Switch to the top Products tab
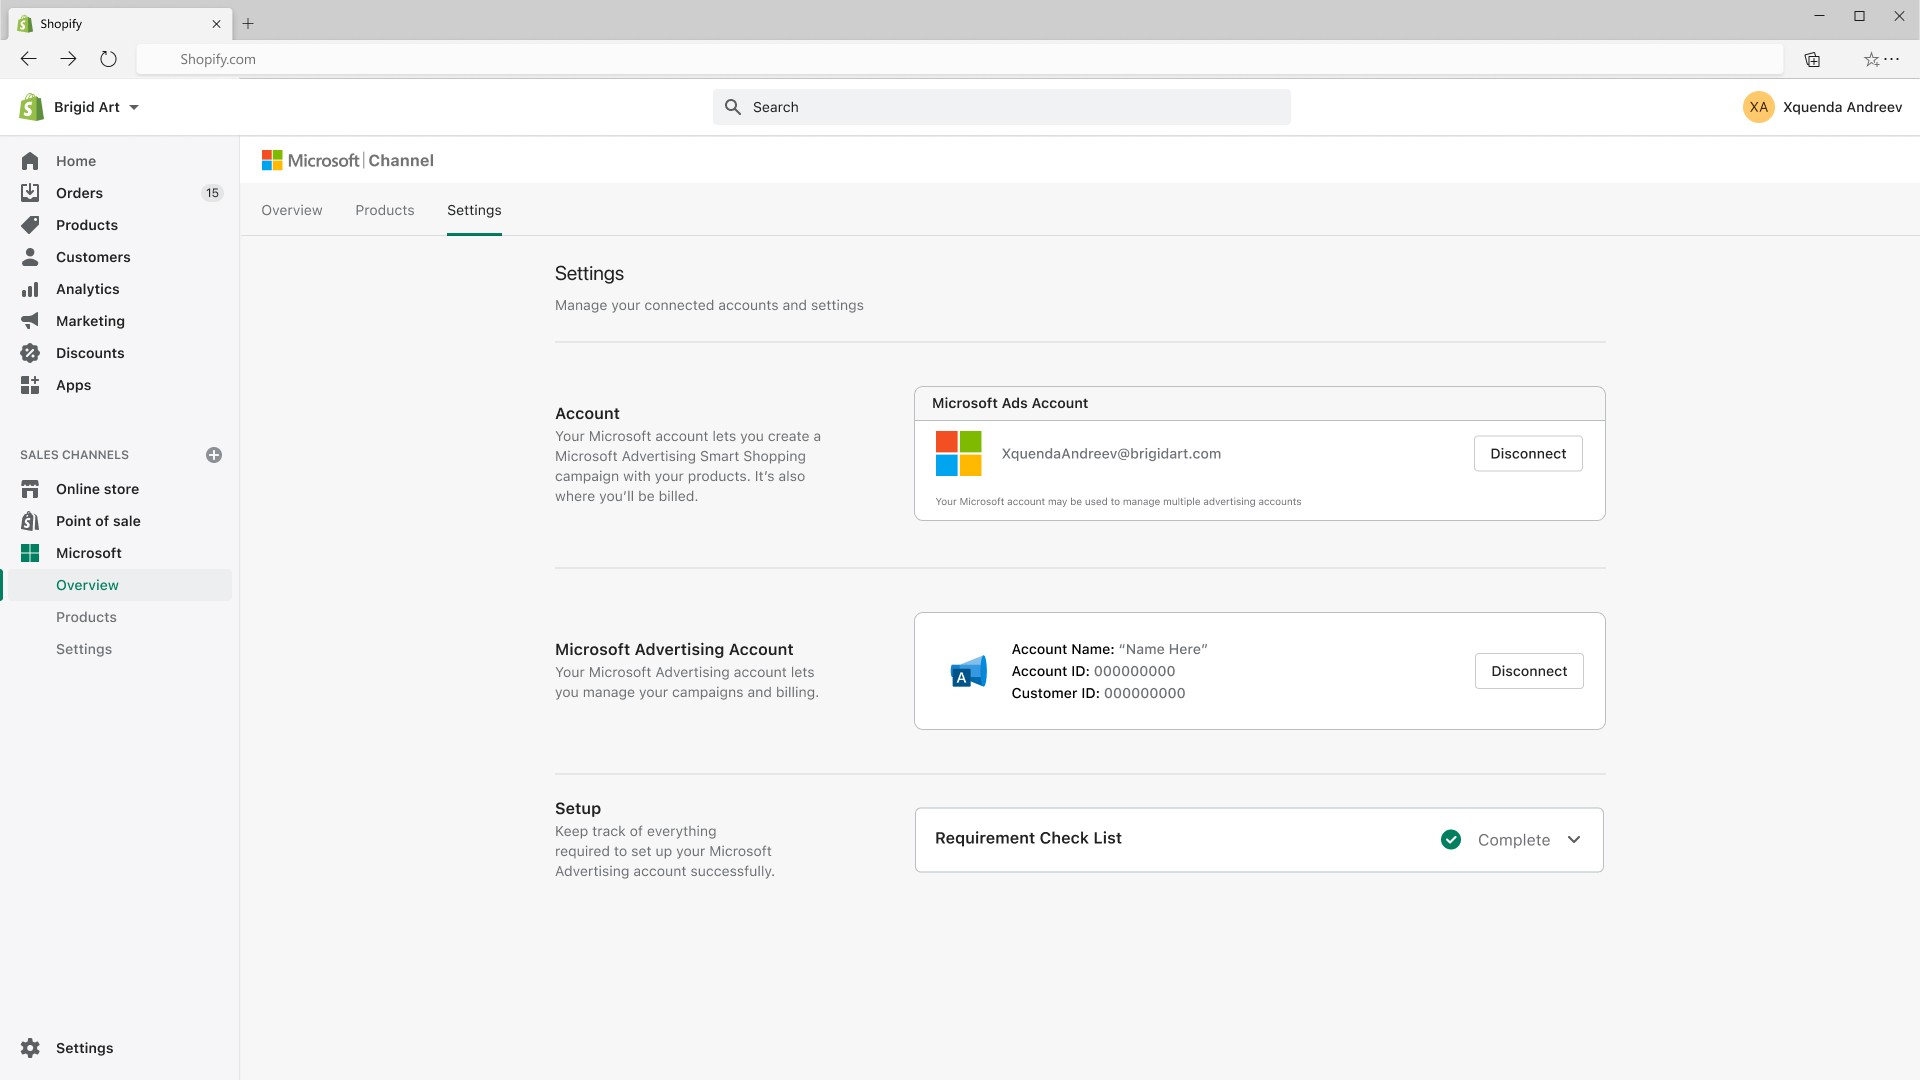Viewport: 1920px width, 1080px height. pyautogui.click(x=384, y=210)
